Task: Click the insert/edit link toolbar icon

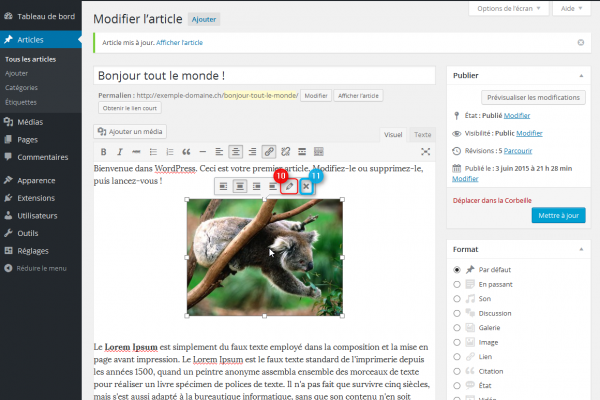Action: tap(268, 152)
